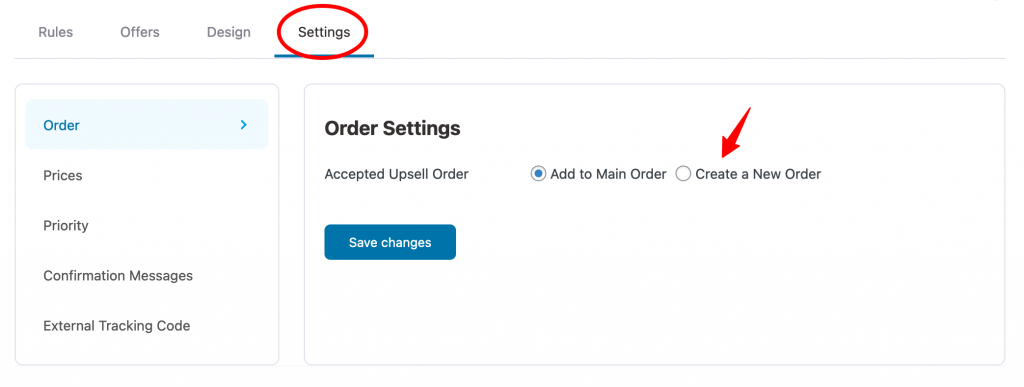The width and height of the screenshot is (1024, 387).
Task: Click the blue underline beneath Settings tab
Action: point(324,56)
